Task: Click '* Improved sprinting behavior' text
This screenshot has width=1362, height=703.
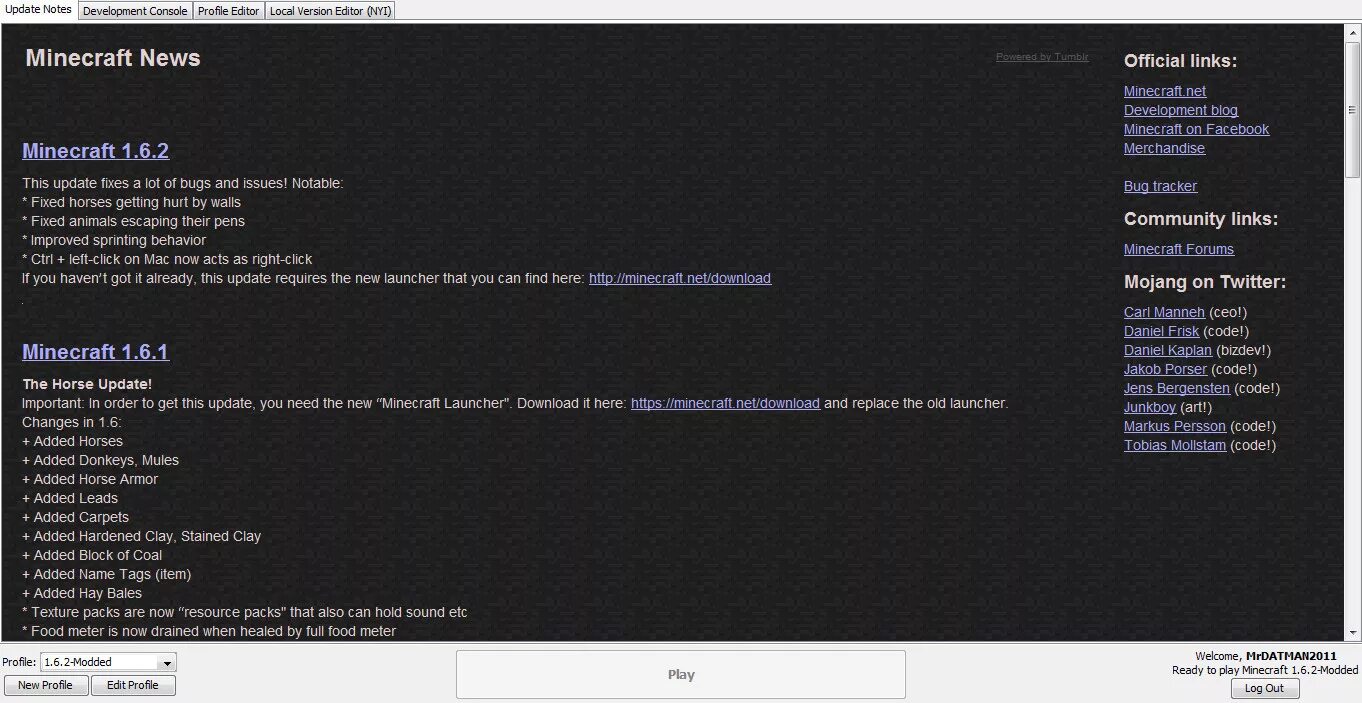Action: 114,240
